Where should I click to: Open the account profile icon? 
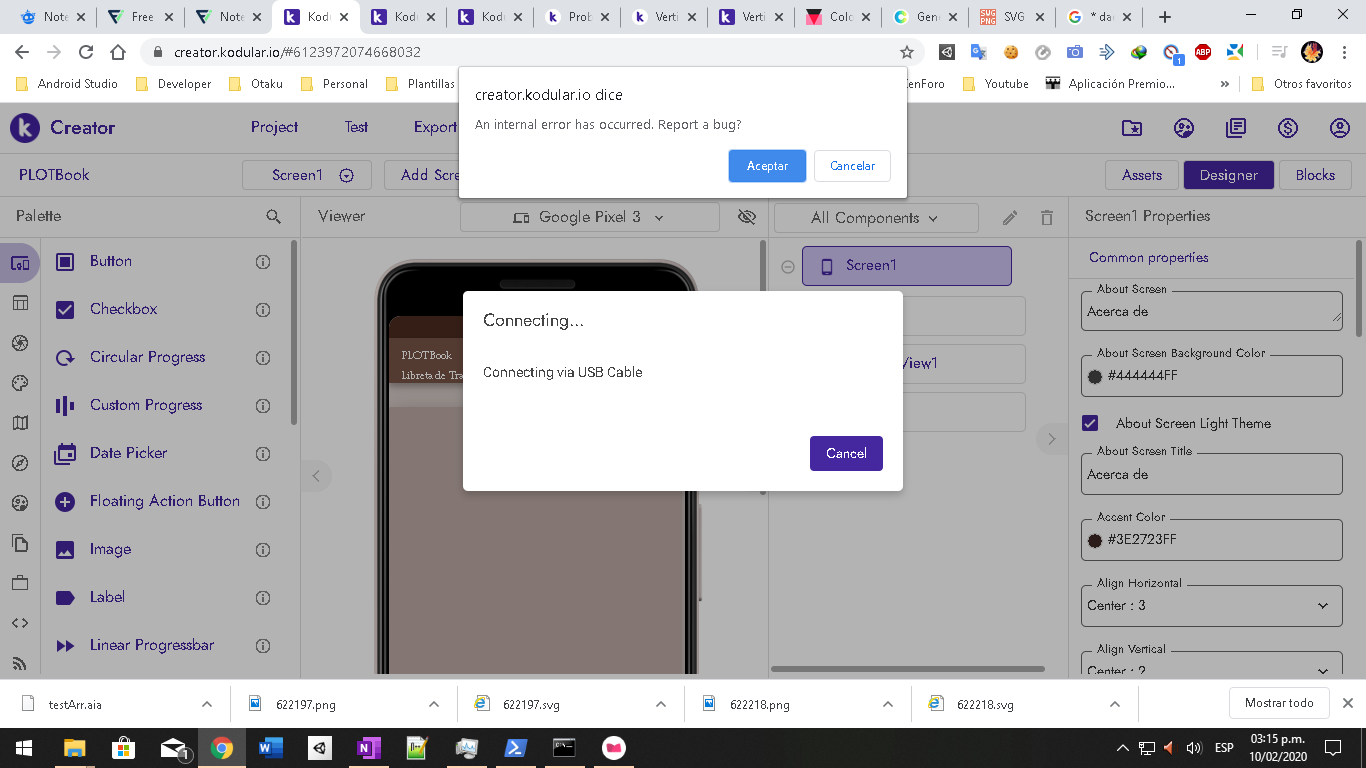pos(1340,128)
